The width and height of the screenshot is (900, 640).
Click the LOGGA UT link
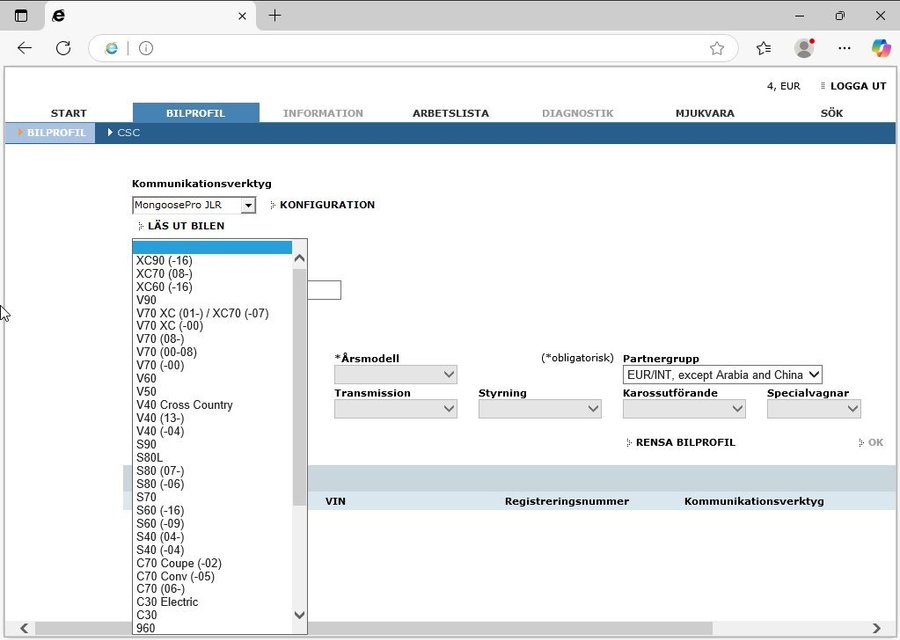857,86
